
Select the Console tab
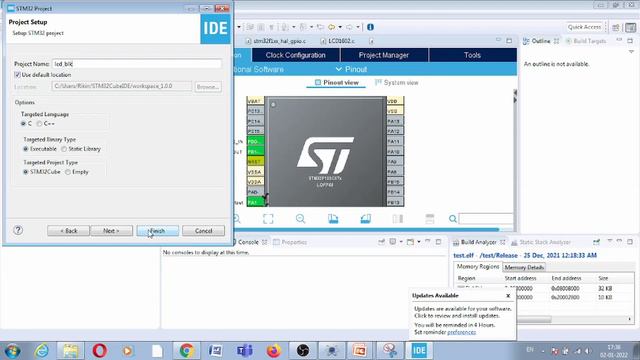(248, 242)
